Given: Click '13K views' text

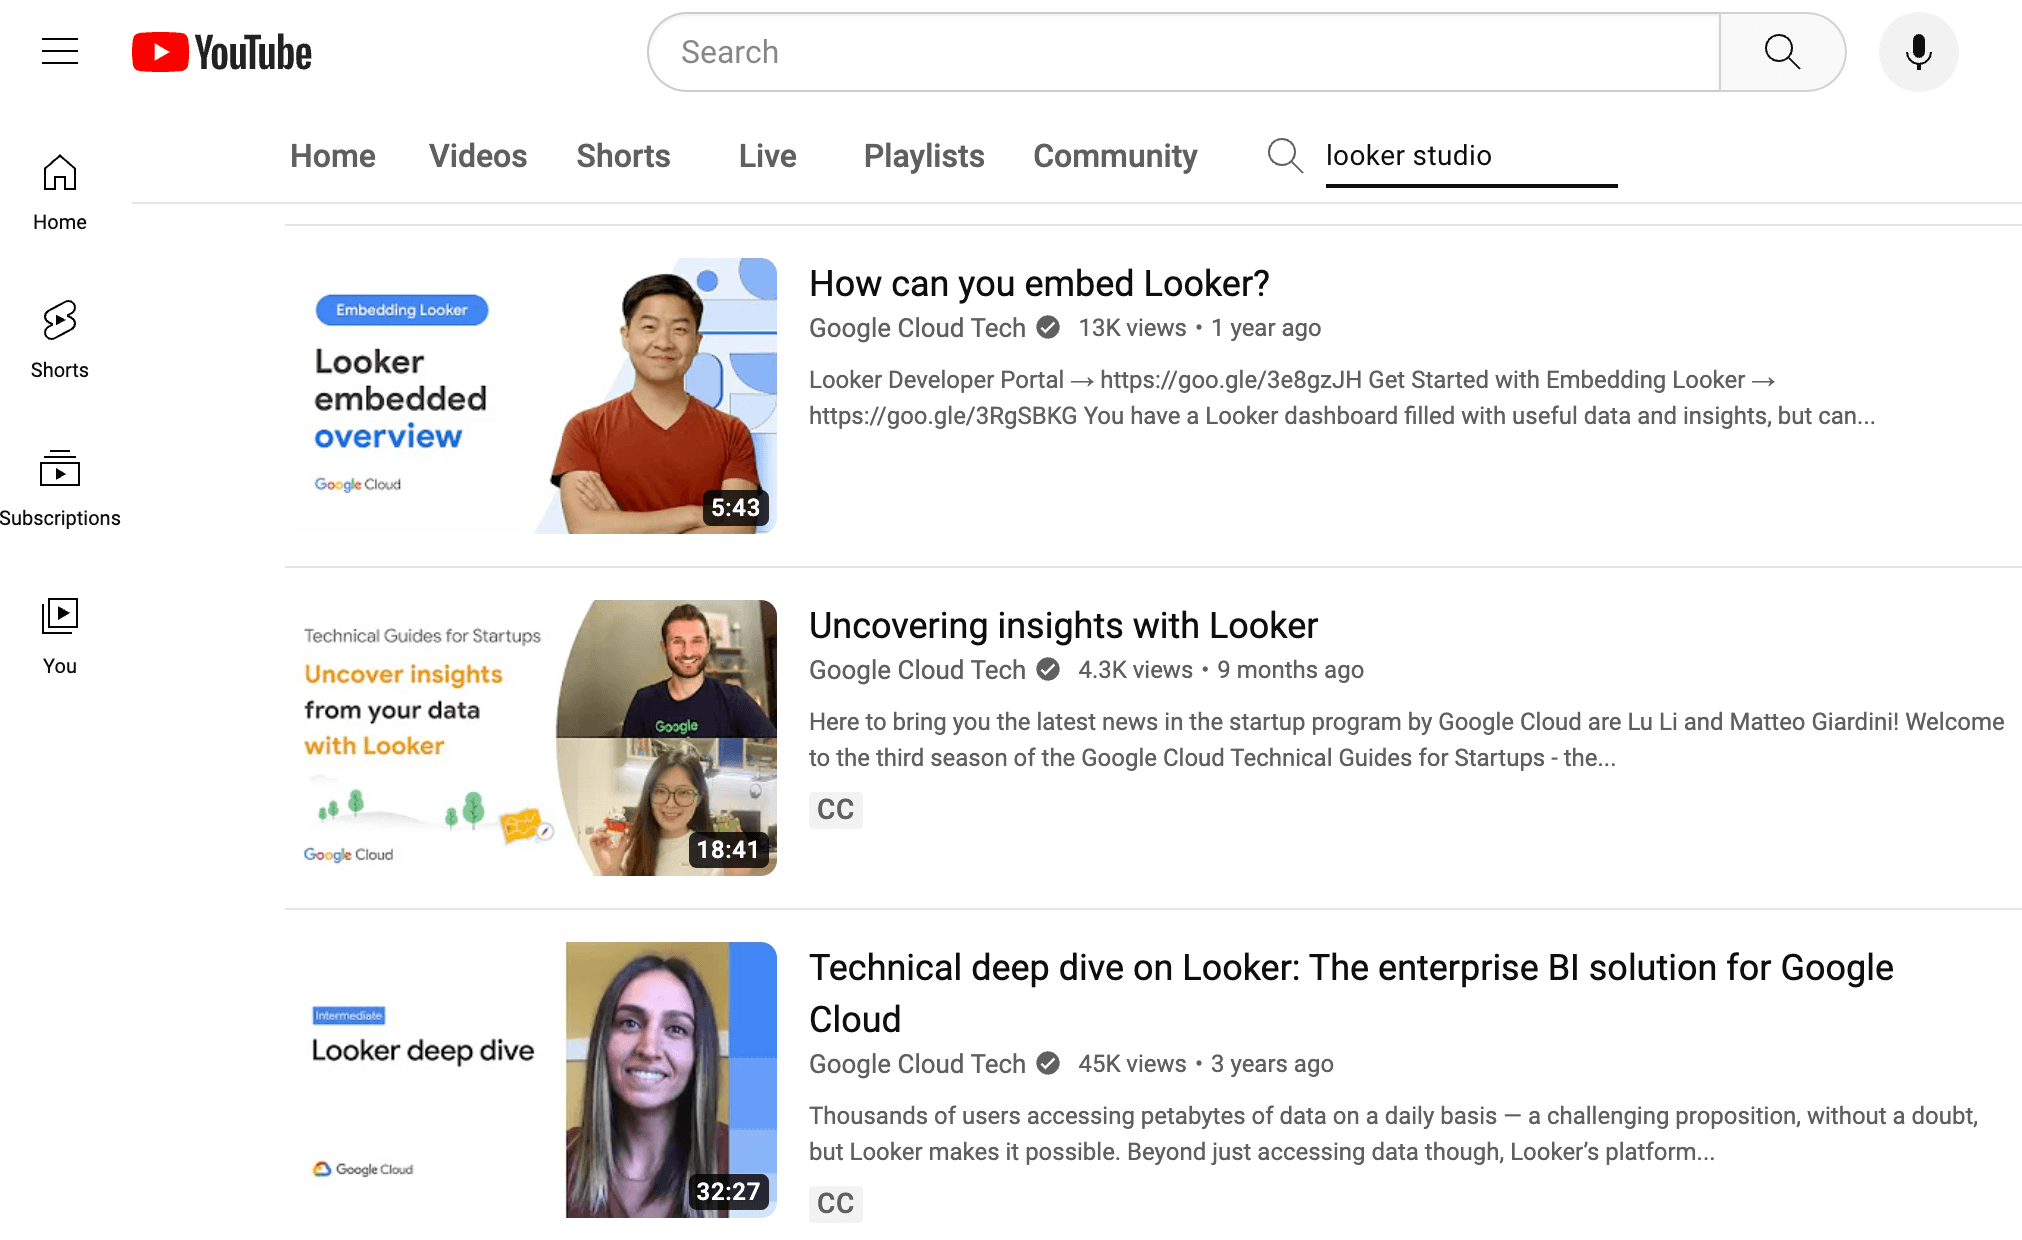Looking at the screenshot, I should (1132, 328).
